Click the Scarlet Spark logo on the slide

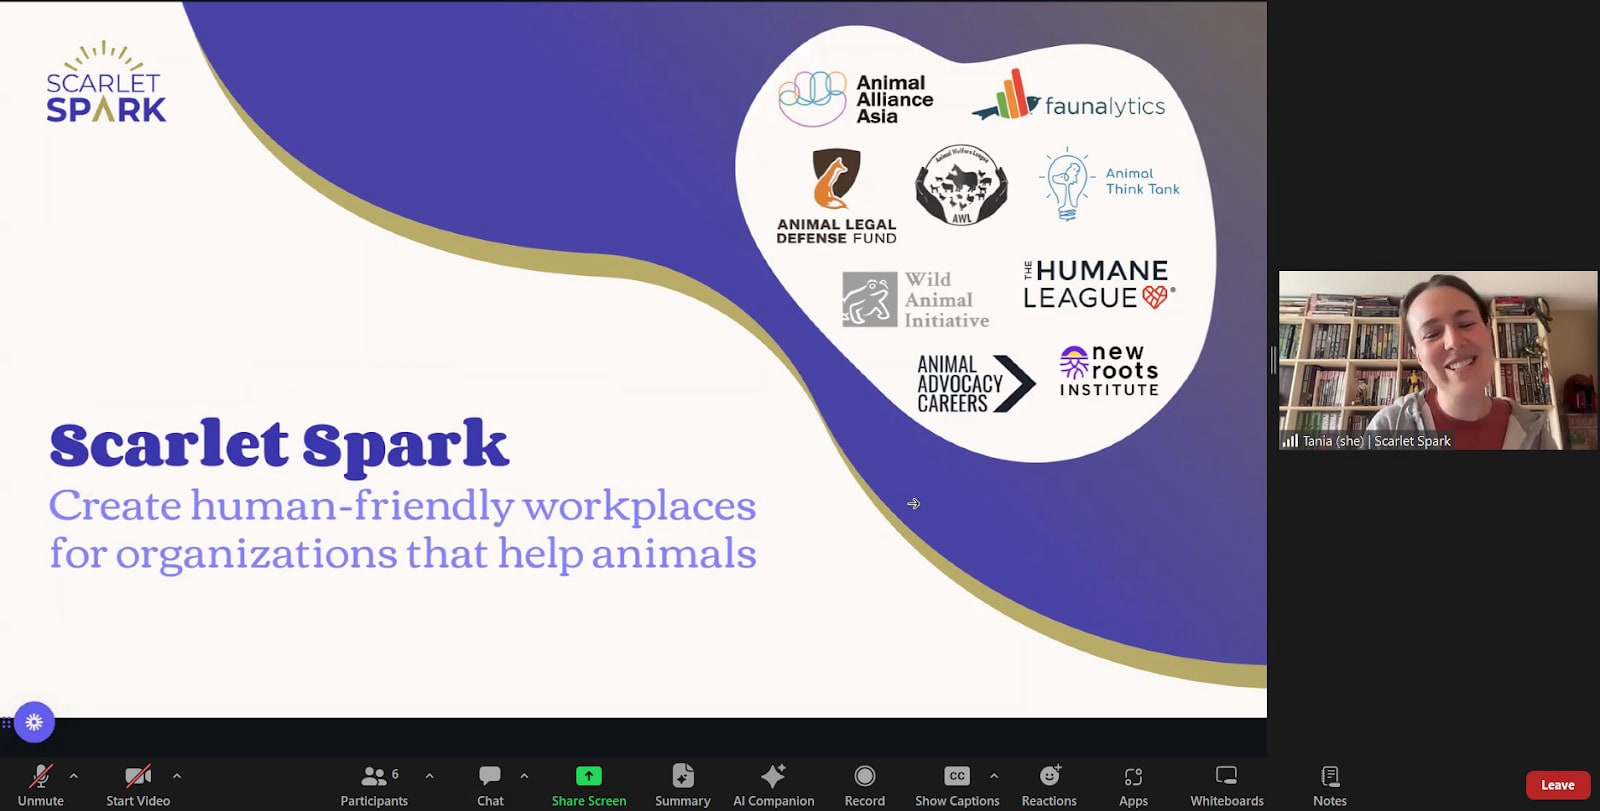coord(106,83)
